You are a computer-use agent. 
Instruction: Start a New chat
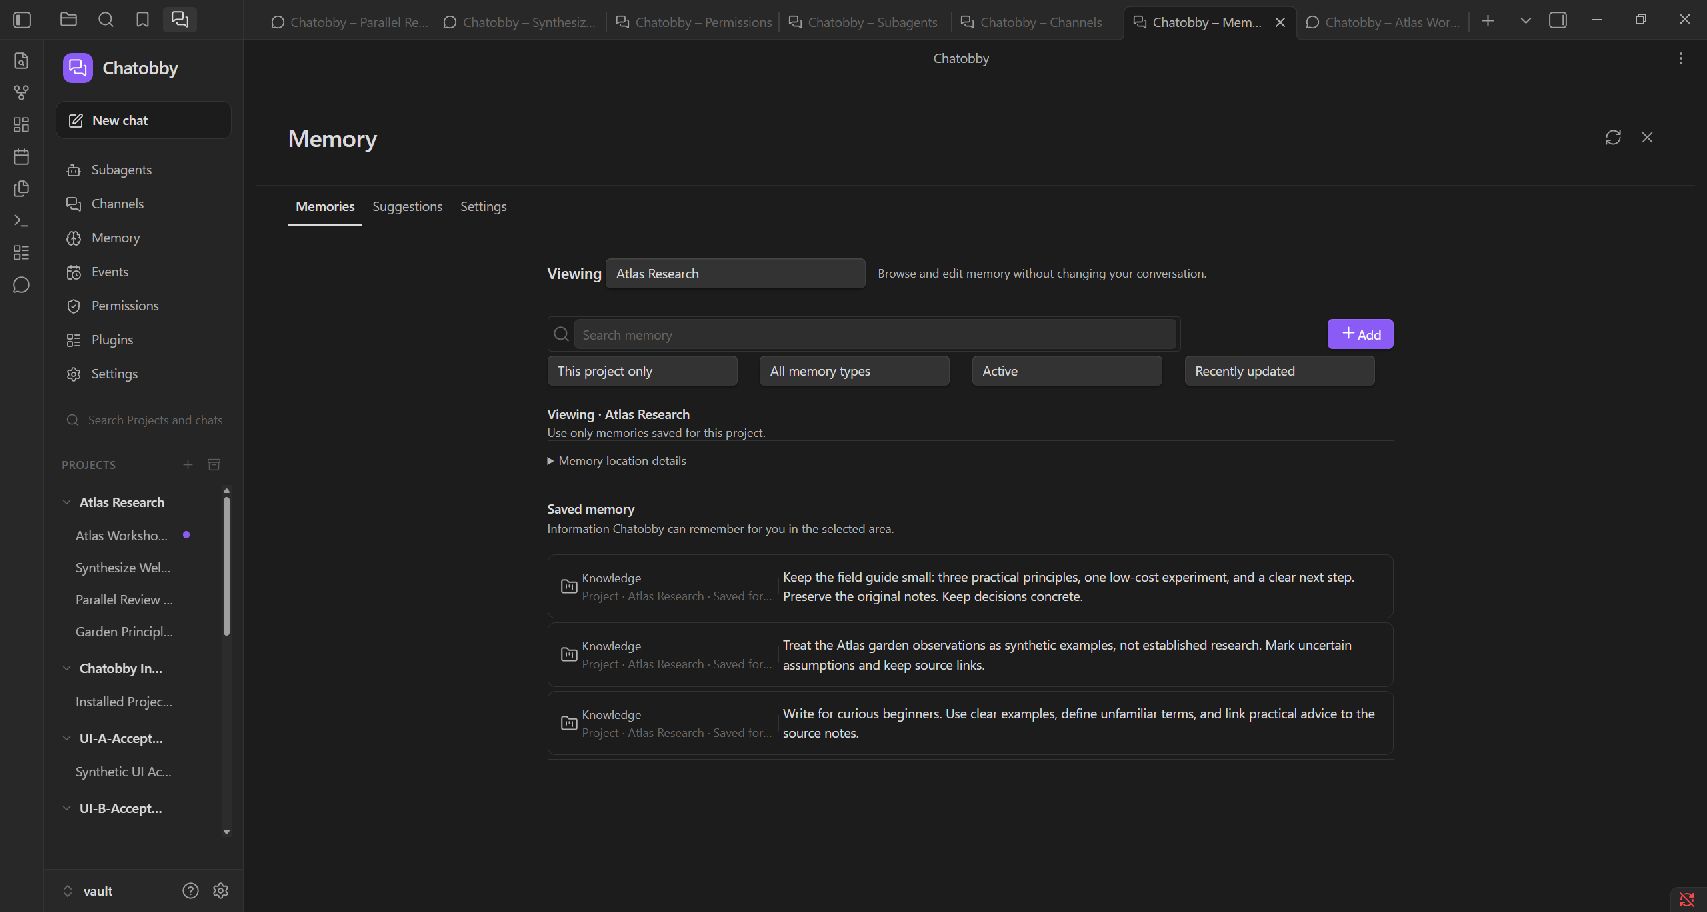click(143, 120)
